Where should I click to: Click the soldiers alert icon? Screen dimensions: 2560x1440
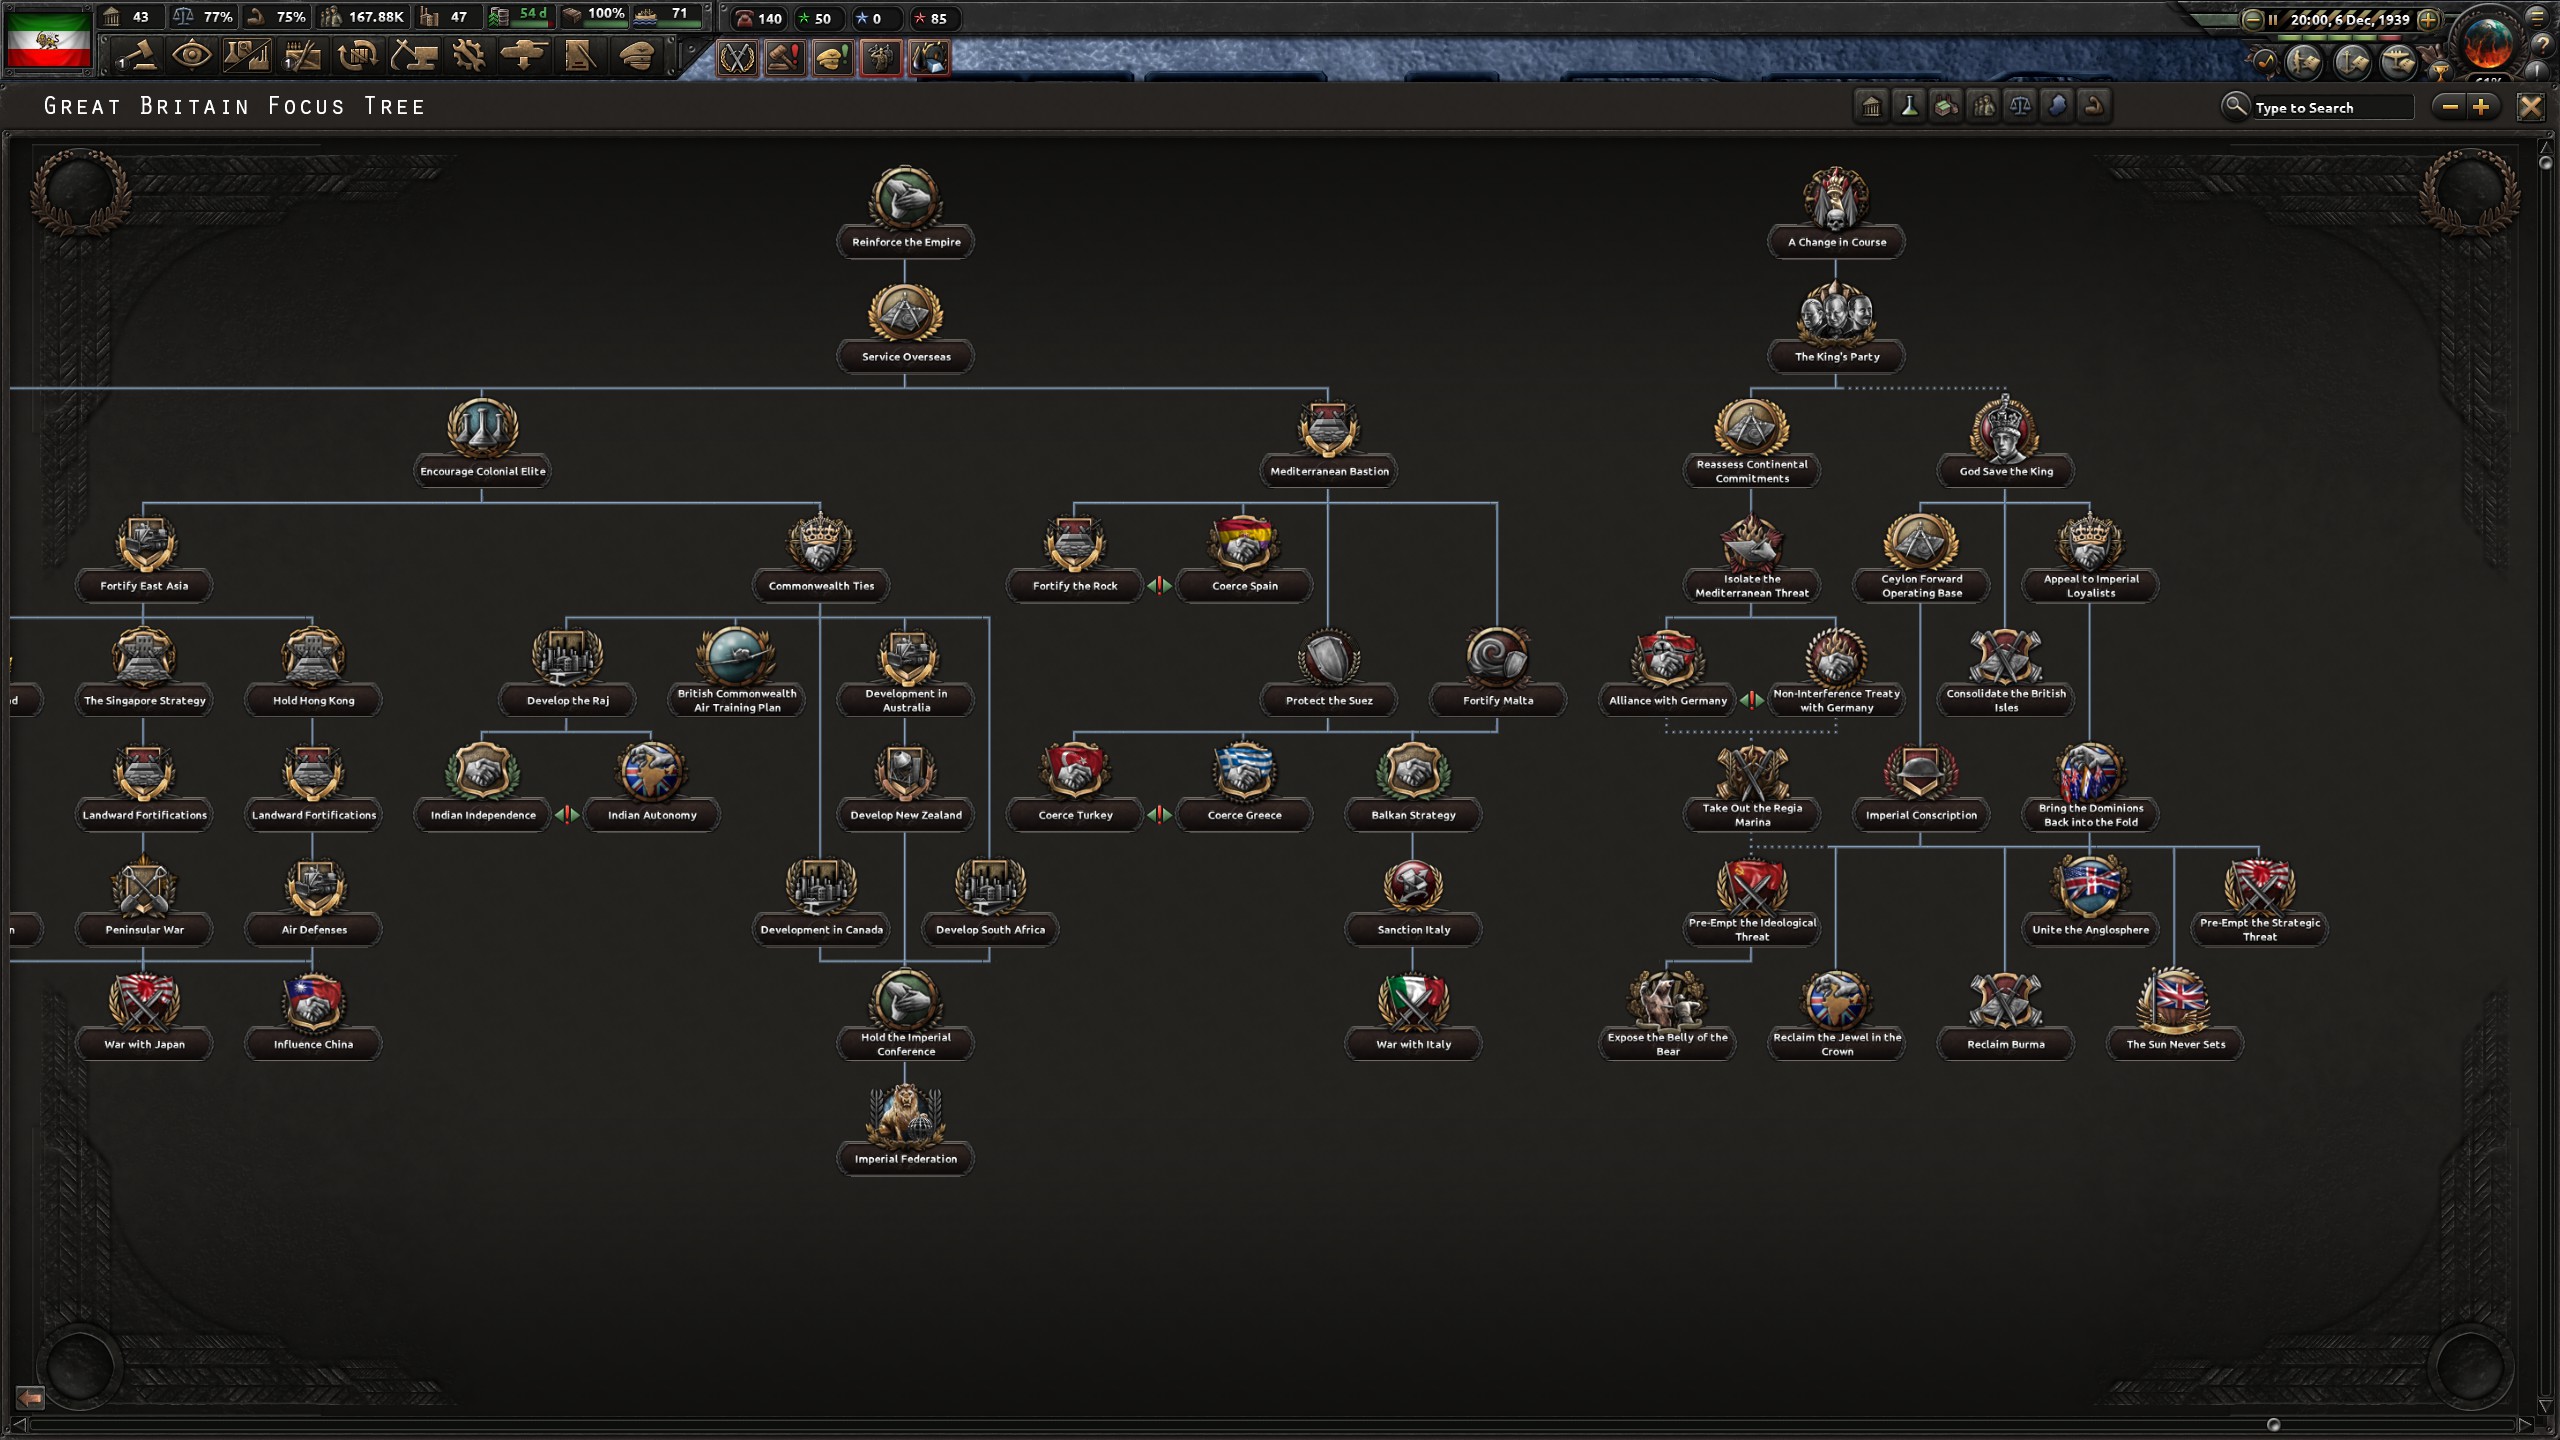881,58
